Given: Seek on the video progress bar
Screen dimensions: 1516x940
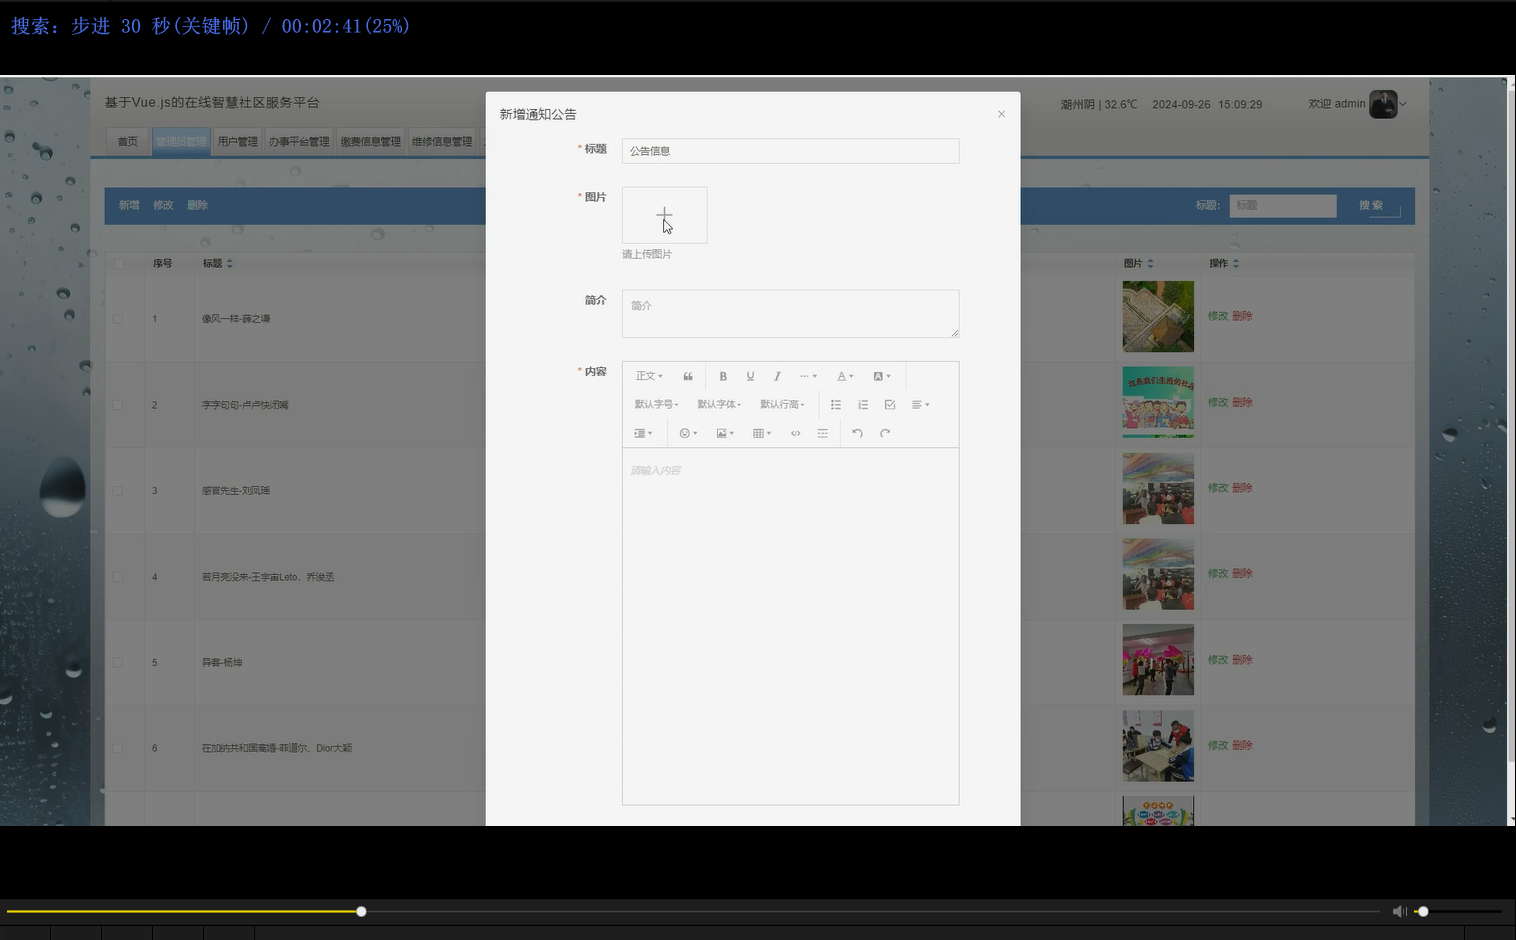Looking at the screenshot, I should 692,911.
